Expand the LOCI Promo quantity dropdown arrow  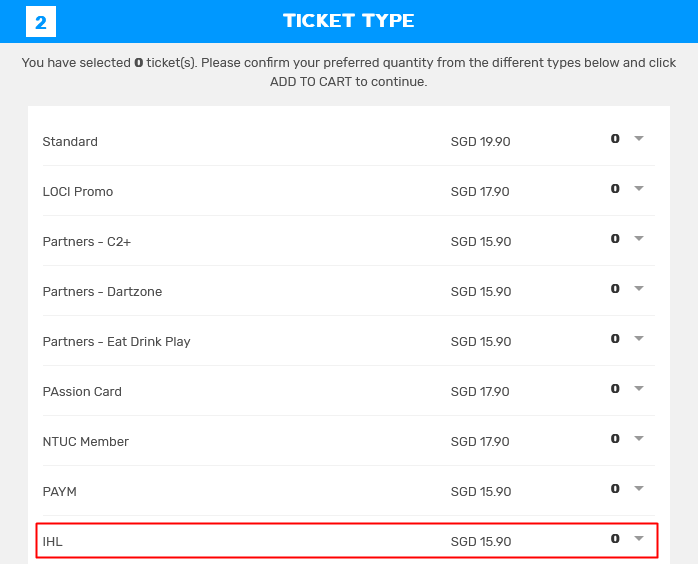point(639,189)
